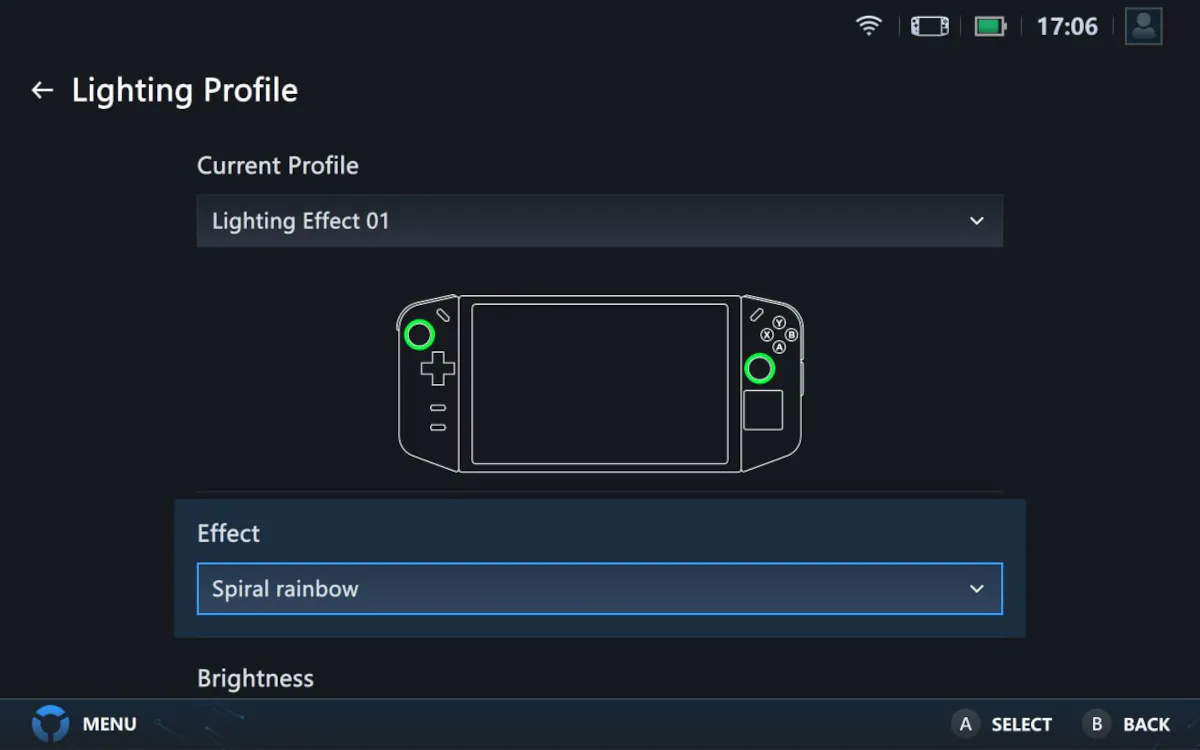
Task: Click the touchpad square on device diagram
Action: point(763,410)
